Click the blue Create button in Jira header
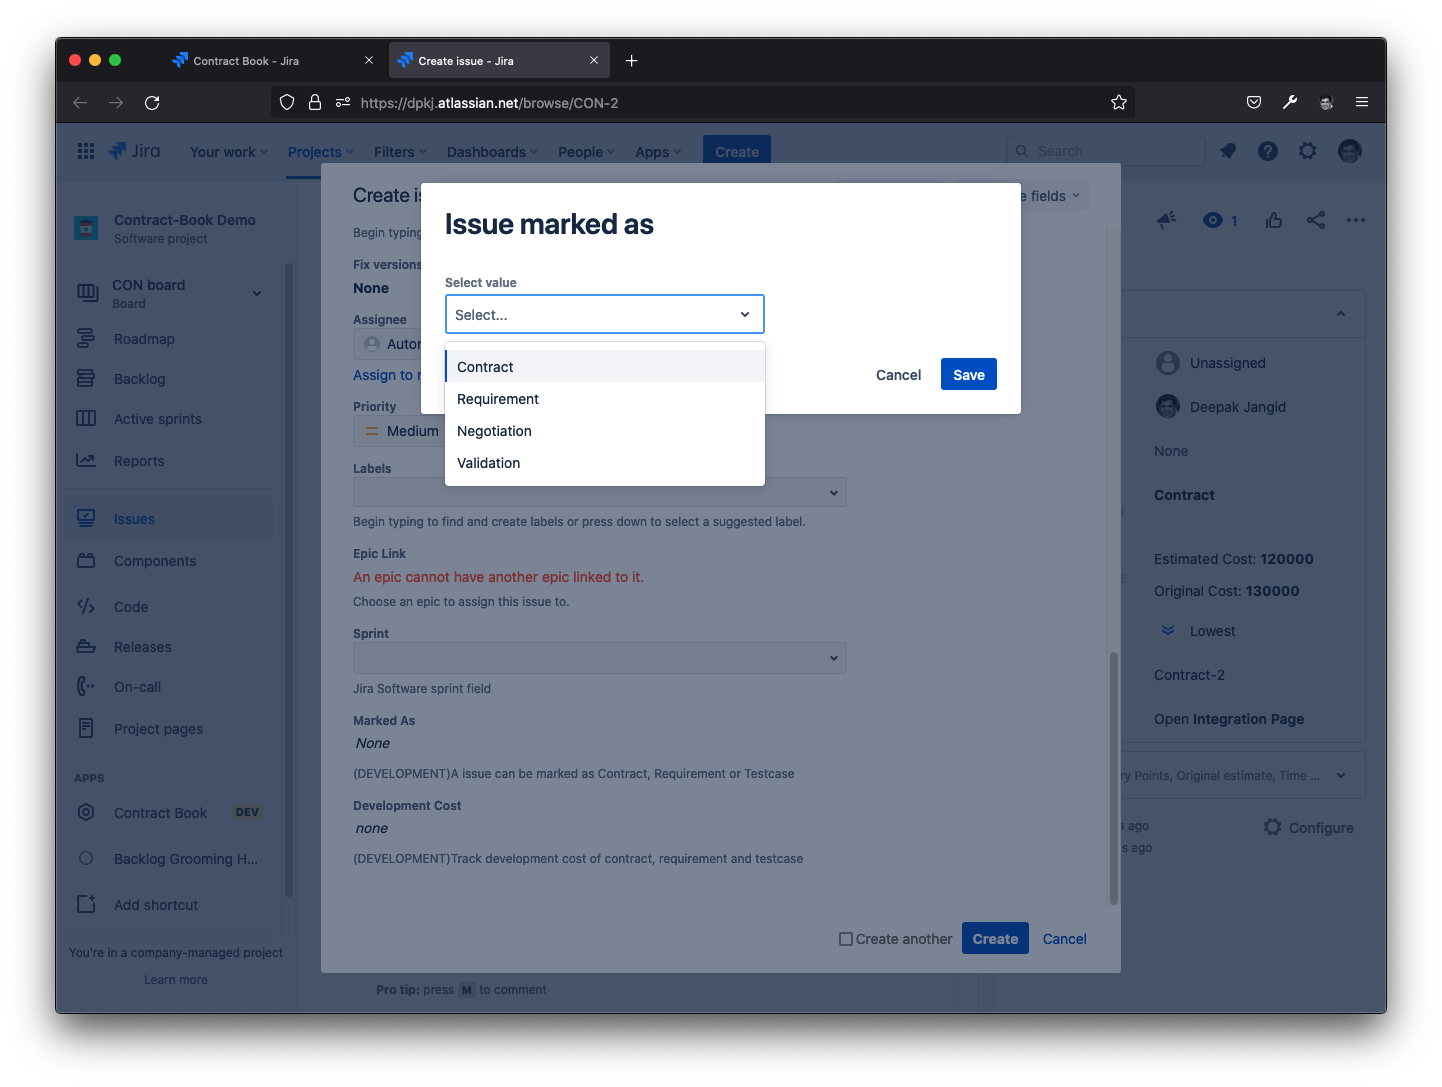 737,151
